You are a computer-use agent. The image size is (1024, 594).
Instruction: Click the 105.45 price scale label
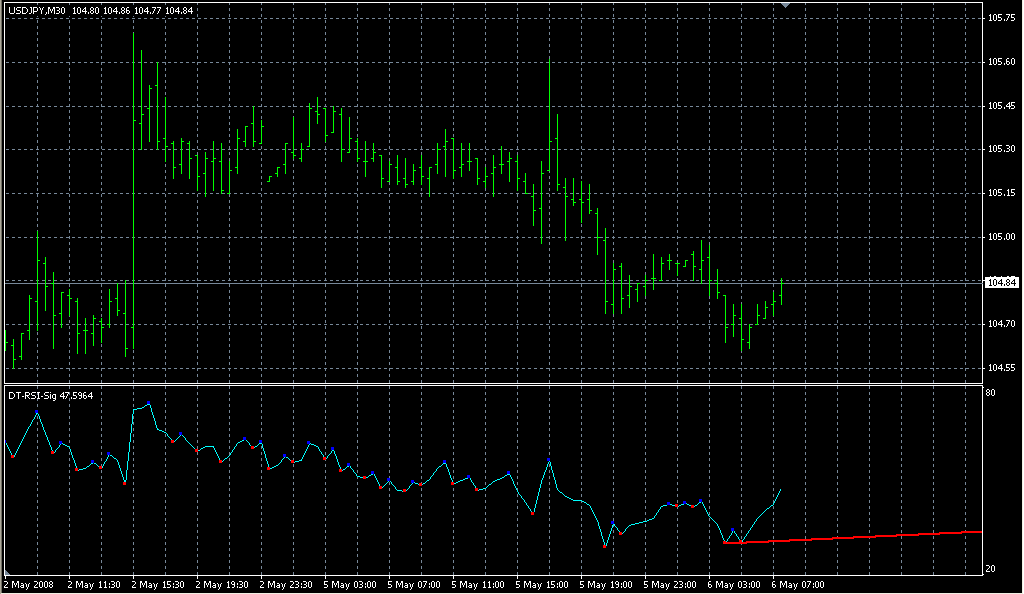tap(1001, 106)
